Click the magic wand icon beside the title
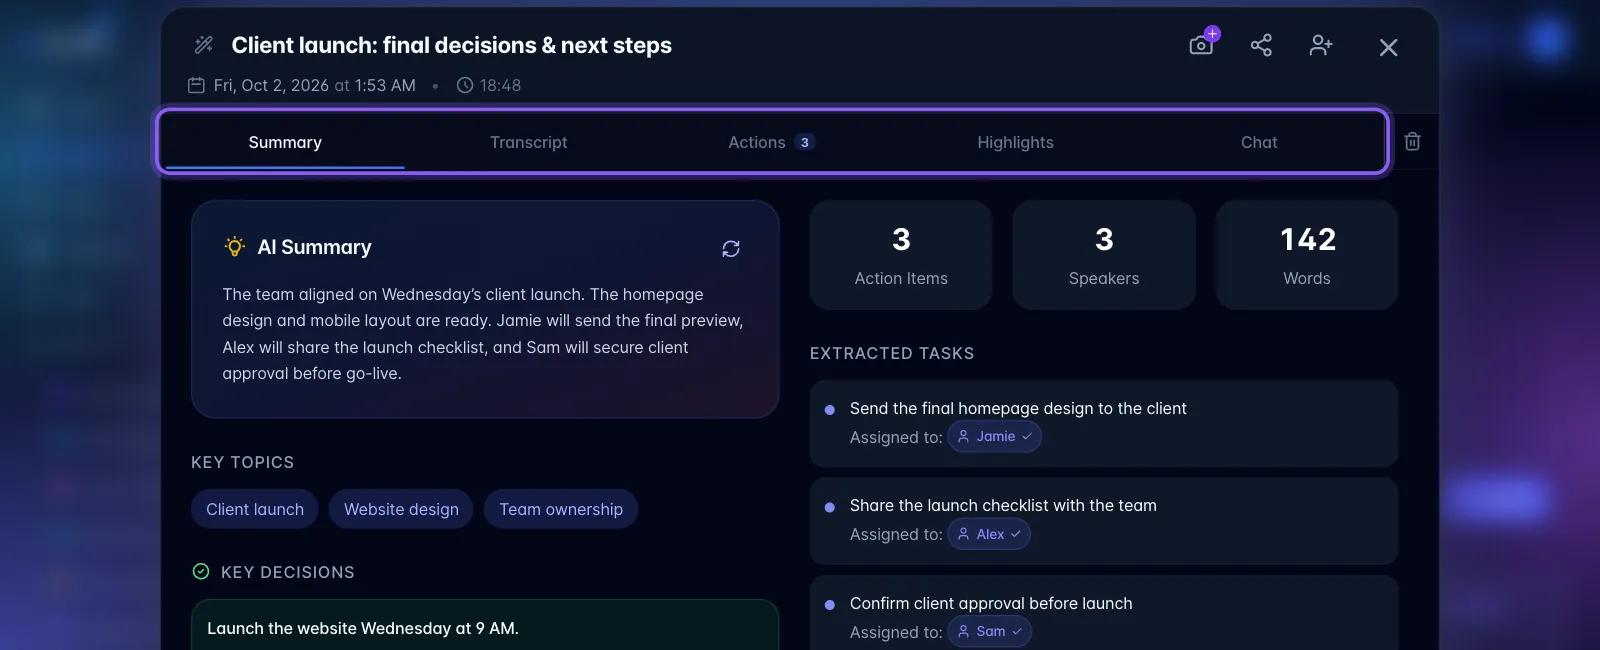Image resolution: width=1600 pixels, height=650 pixels. [x=204, y=45]
